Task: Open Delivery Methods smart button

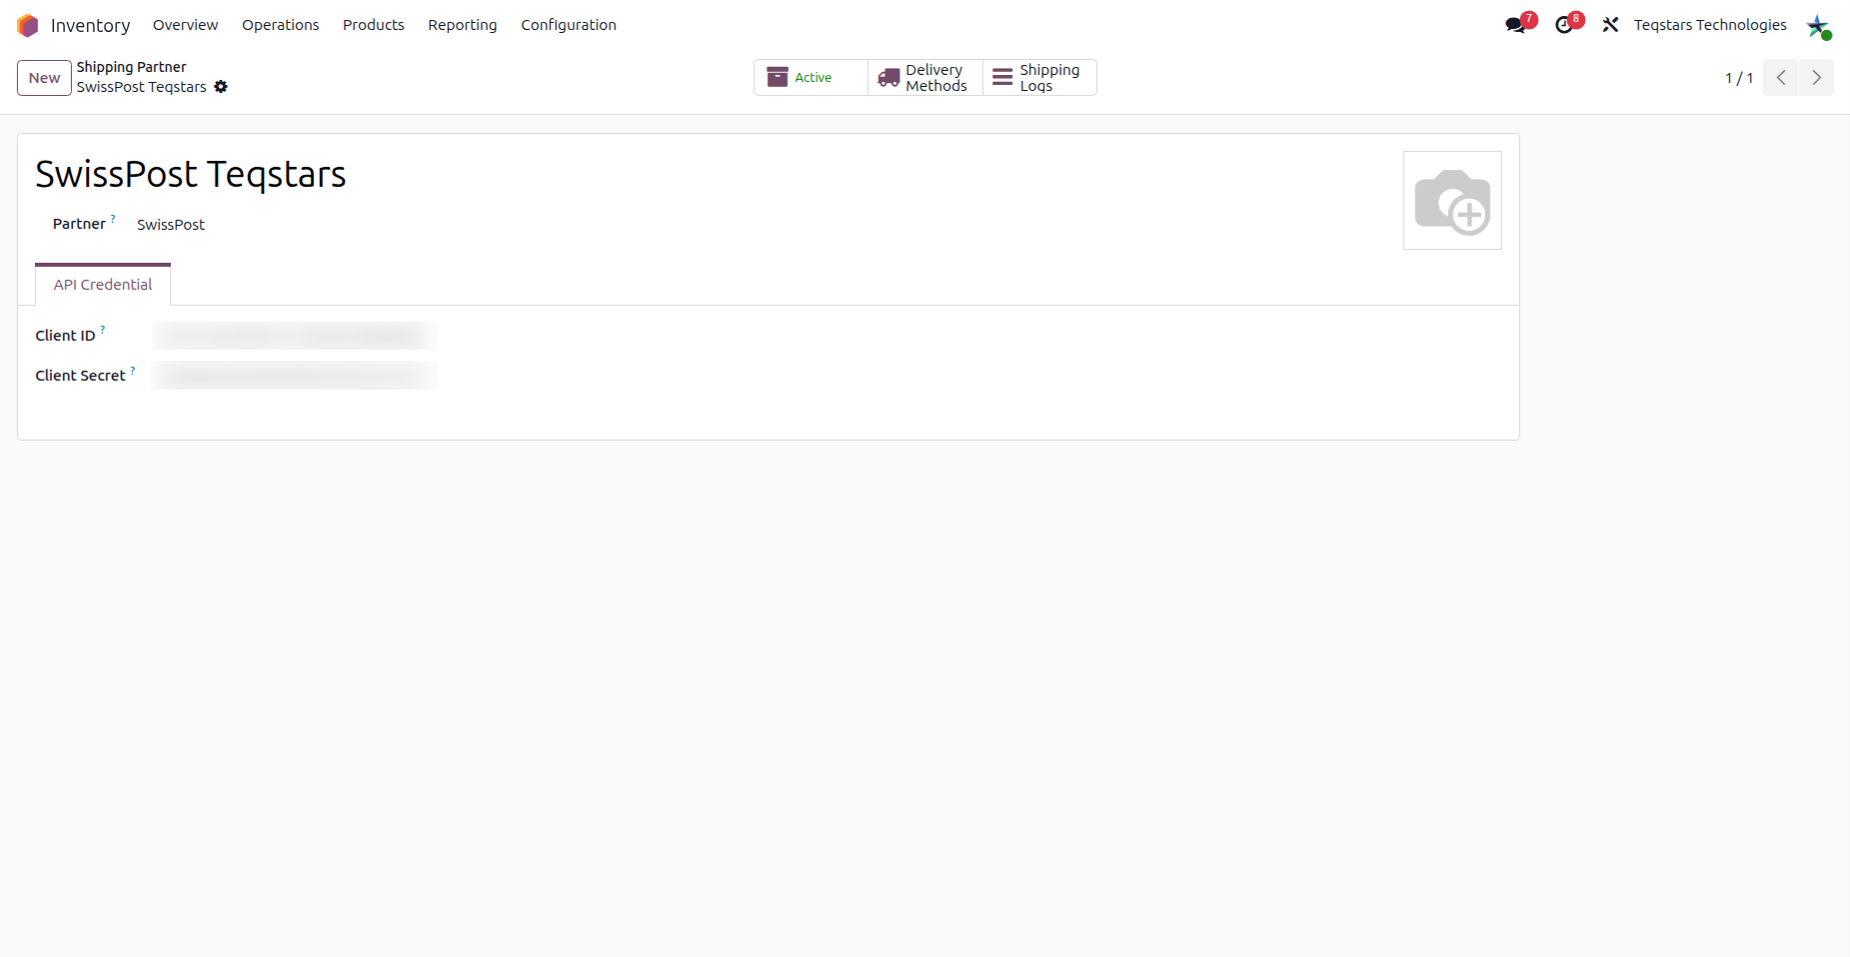Action: click(x=925, y=78)
